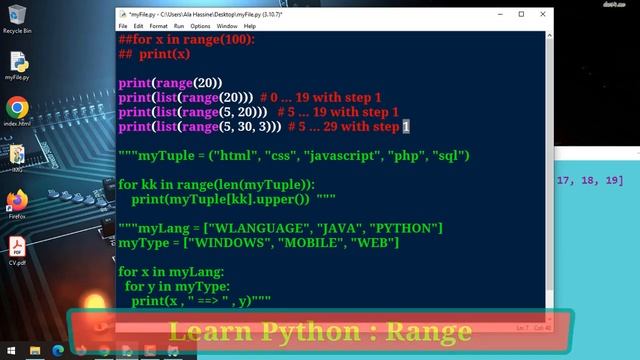The image size is (640, 360).
Task: Click the myLang list assignment line
Action: [x=280, y=229]
